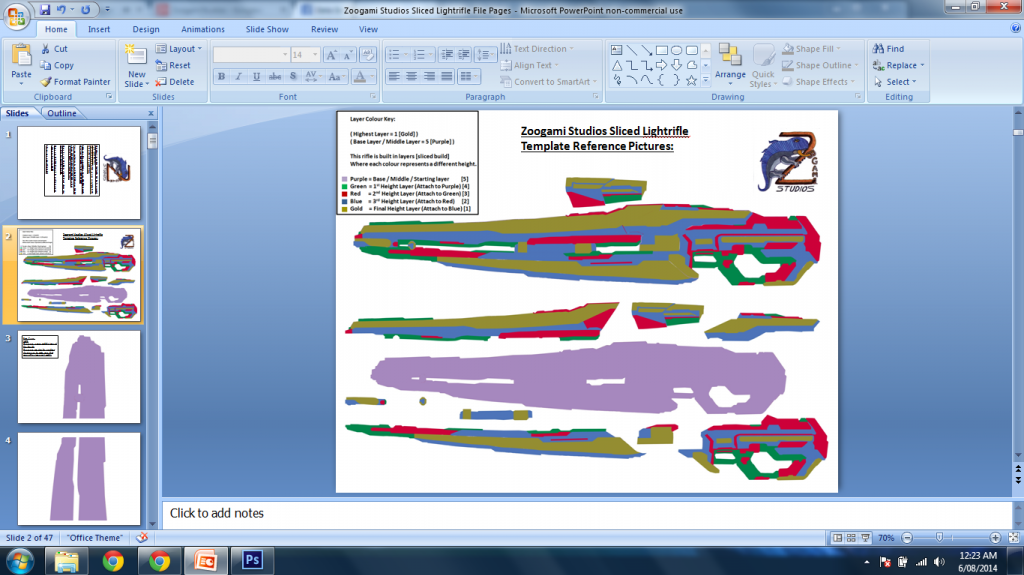Toggle text shadow
The image size is (1024, 575).
(293, 76)
